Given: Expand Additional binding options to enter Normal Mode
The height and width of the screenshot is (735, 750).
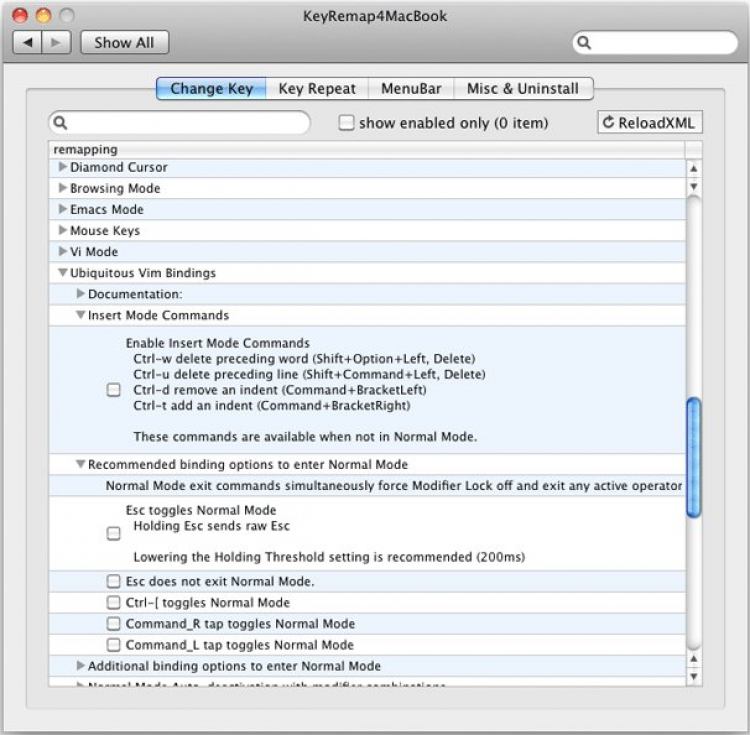Looking at the screenshot, I should [80, 666].
